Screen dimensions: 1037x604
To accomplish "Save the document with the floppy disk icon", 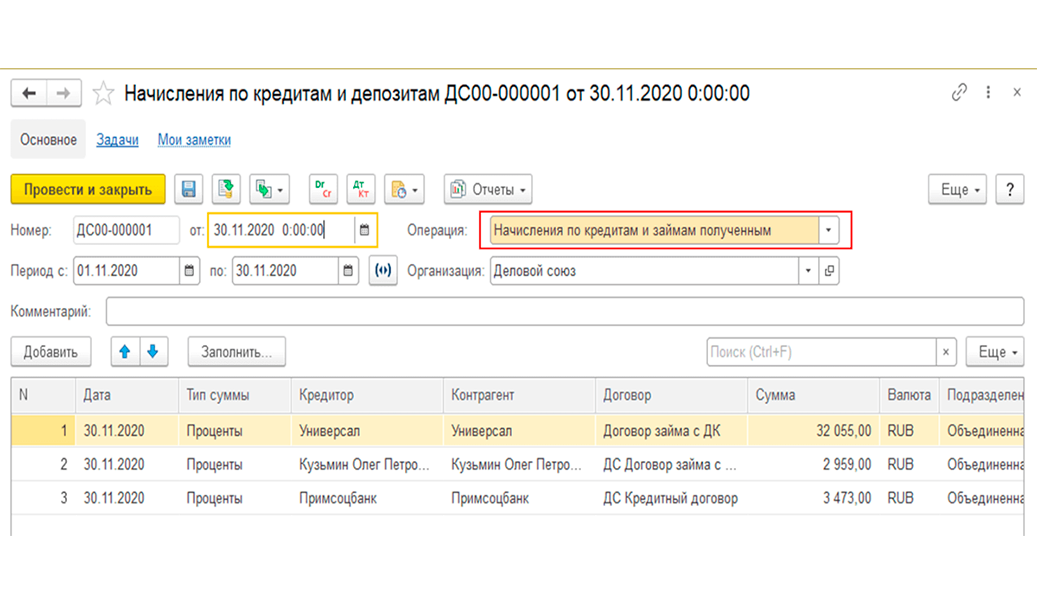I will pyautogui.click(x=188, y=189).
